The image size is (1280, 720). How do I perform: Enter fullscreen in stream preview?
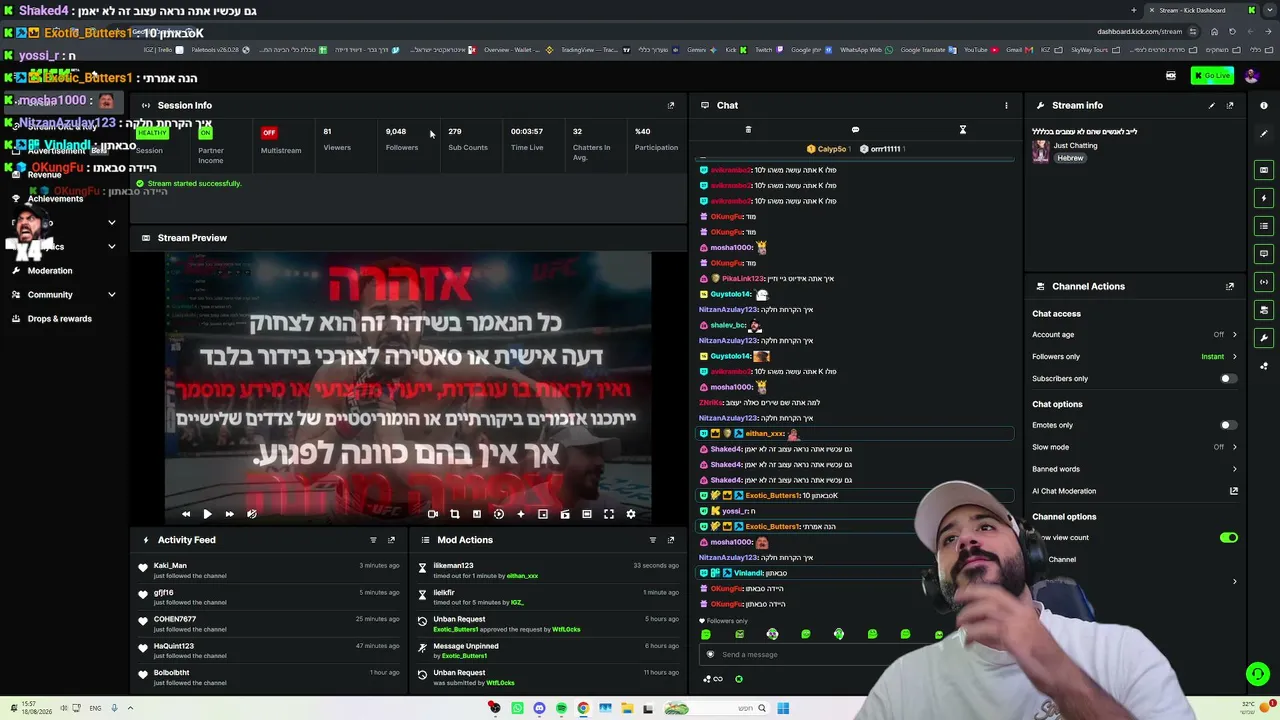coord(609,514)
